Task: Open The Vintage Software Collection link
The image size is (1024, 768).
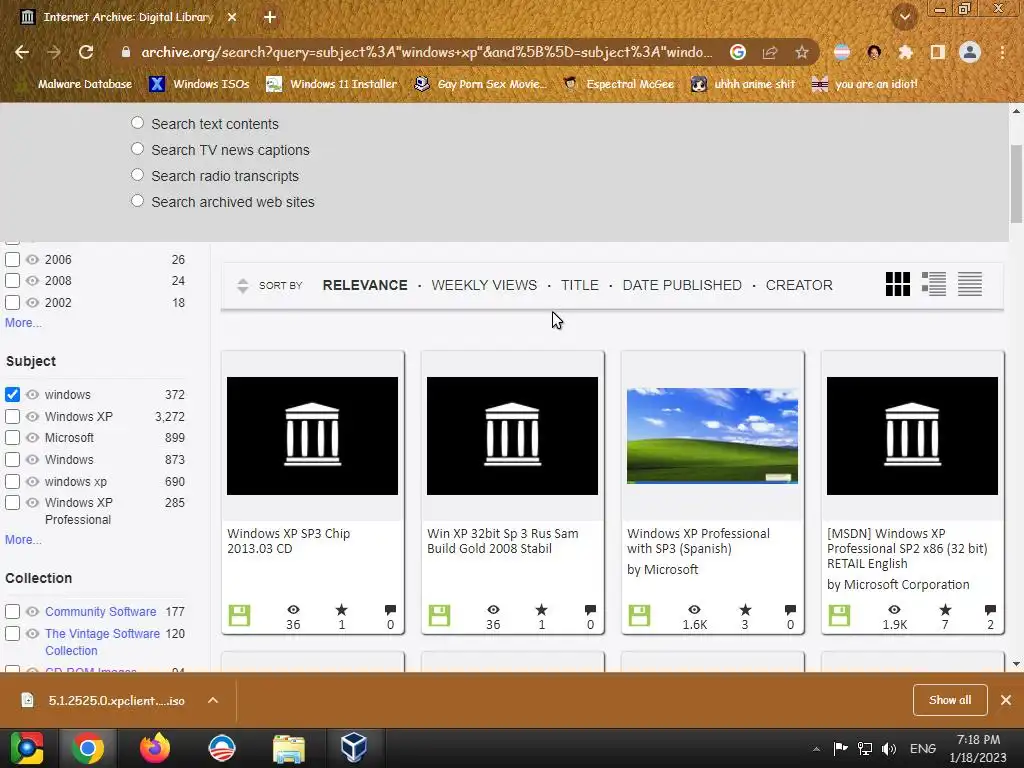Action: coord(103,642)
